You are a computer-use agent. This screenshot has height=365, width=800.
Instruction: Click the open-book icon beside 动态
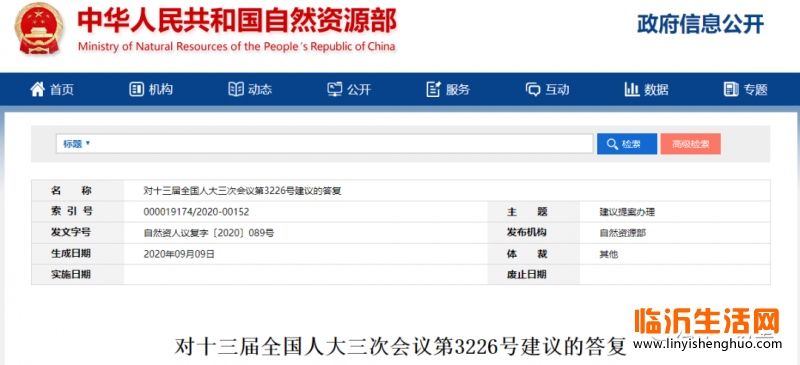pos(236,89)
